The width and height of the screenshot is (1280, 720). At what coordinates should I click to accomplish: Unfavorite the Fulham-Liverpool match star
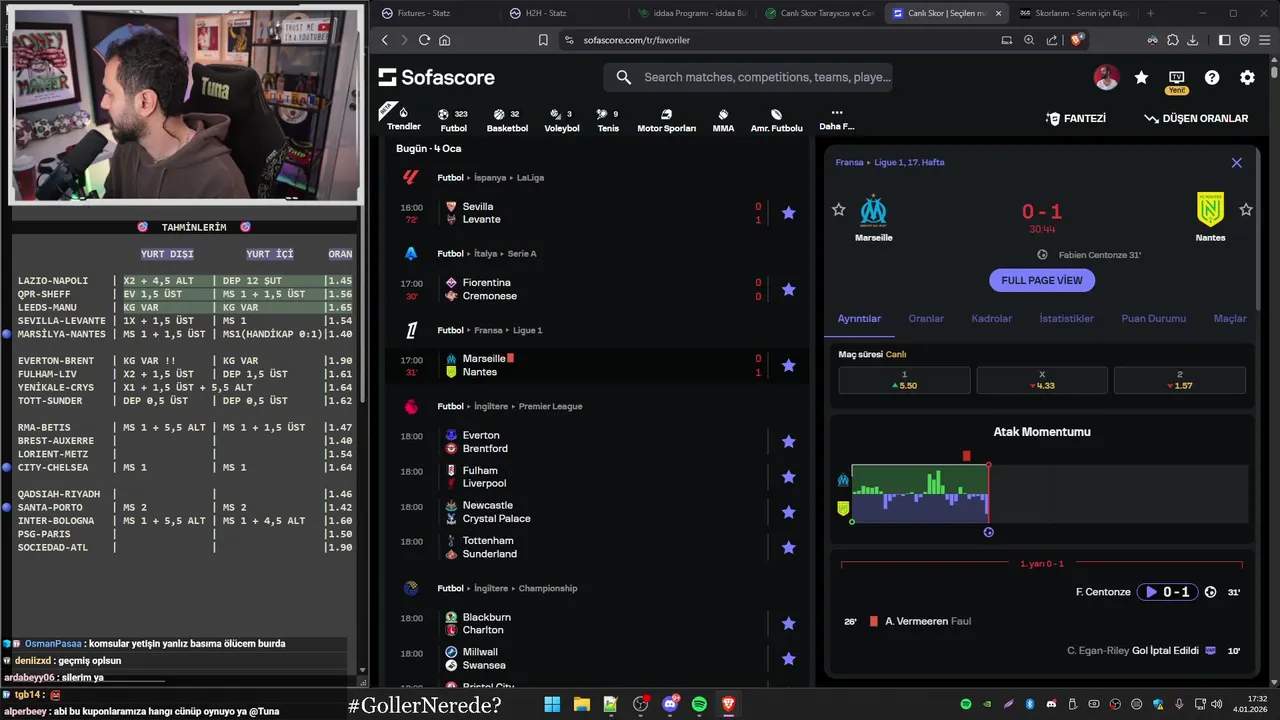point(788,477)
